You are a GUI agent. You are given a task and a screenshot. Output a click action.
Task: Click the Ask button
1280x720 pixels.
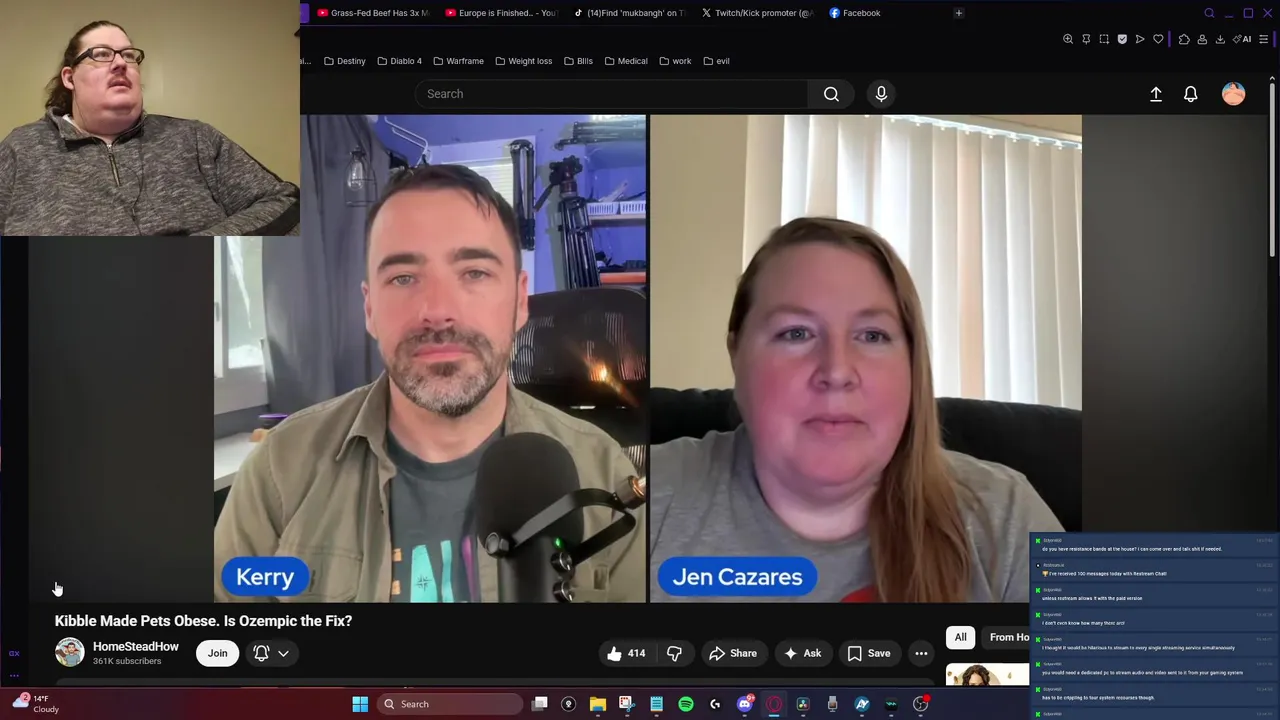click(803, 653)
